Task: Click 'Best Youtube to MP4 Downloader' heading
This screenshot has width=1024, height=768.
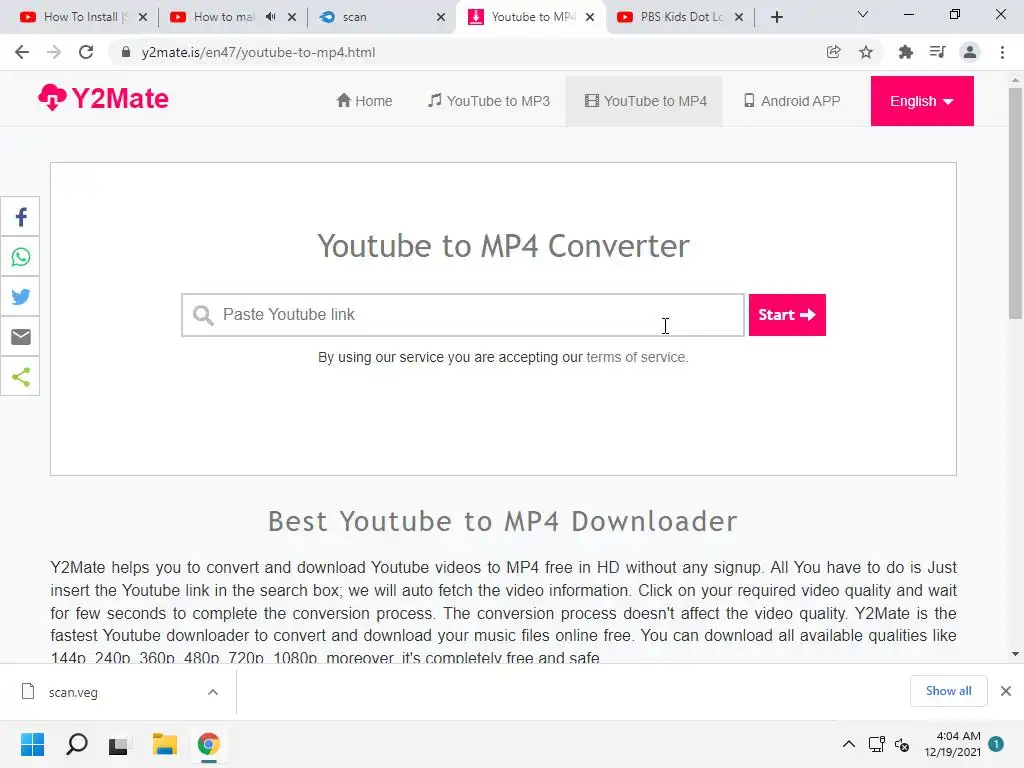Action: [503, 521]
